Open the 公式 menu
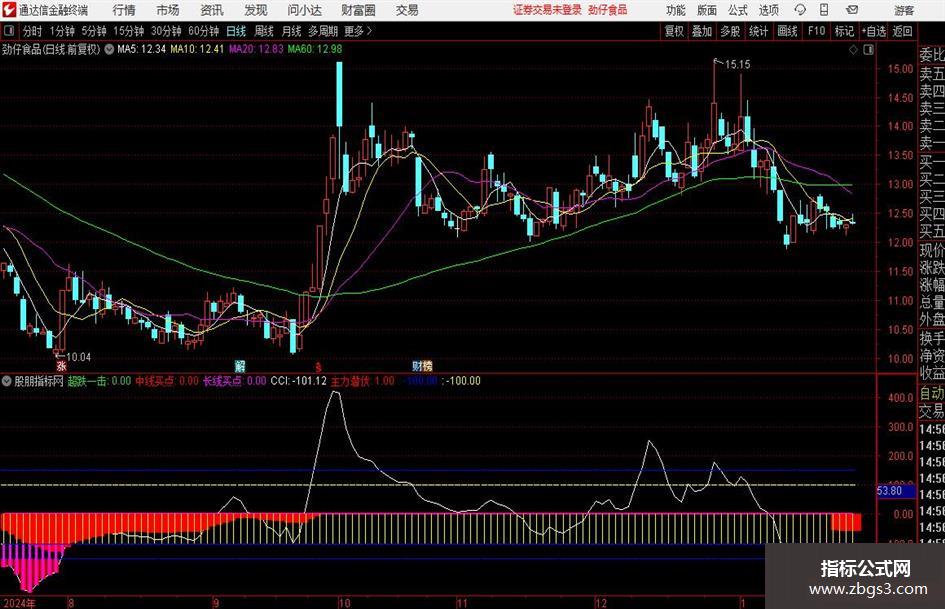 [738, 10]
